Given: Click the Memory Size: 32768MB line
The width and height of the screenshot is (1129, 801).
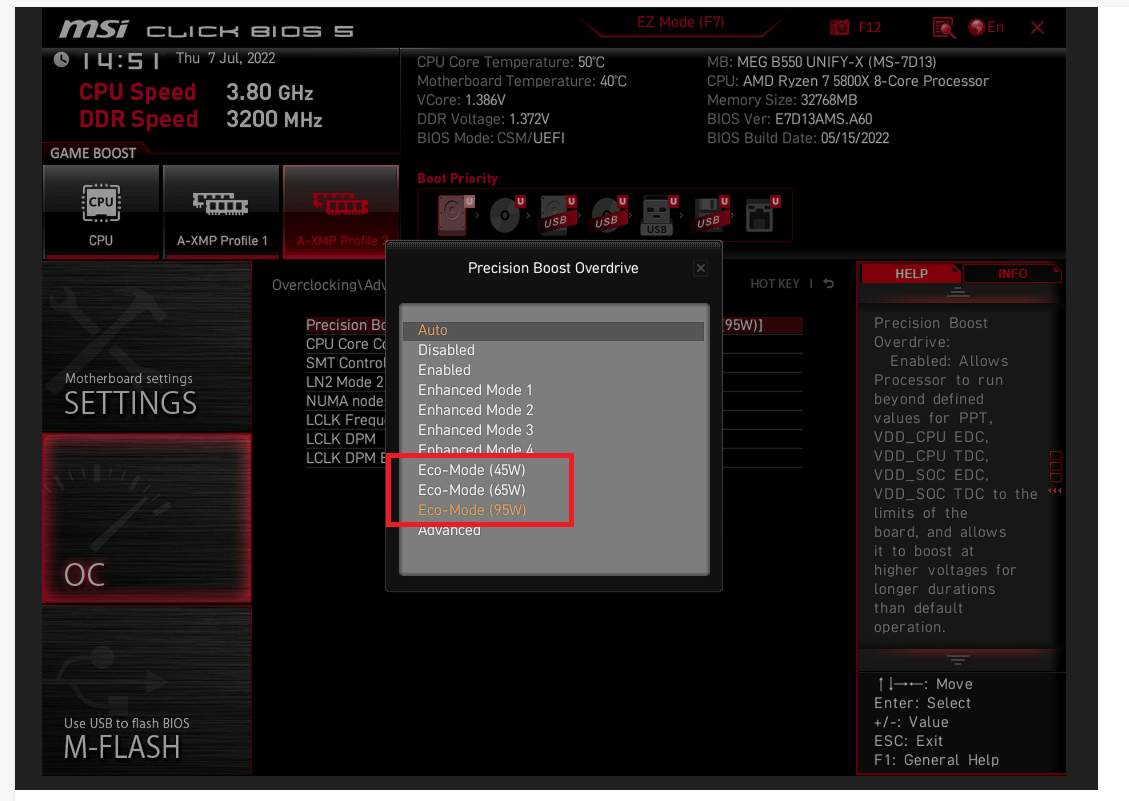Looking at the screenshot, I should click(782, 99).
